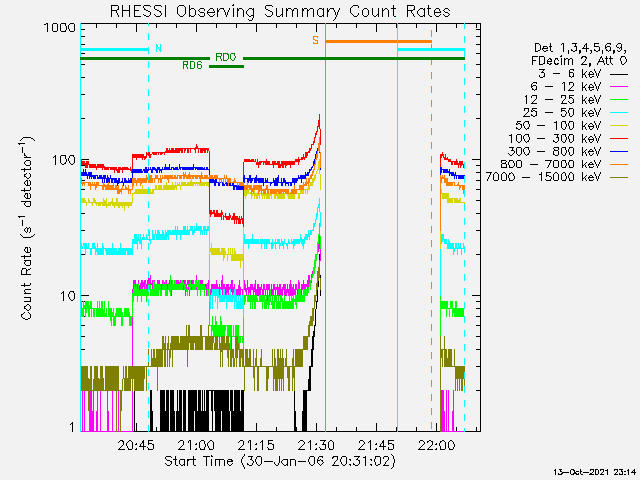This screenshot has width=640, height=480.
Task: Click the yellow legend line for 50-100 keV
Action: 619,126
